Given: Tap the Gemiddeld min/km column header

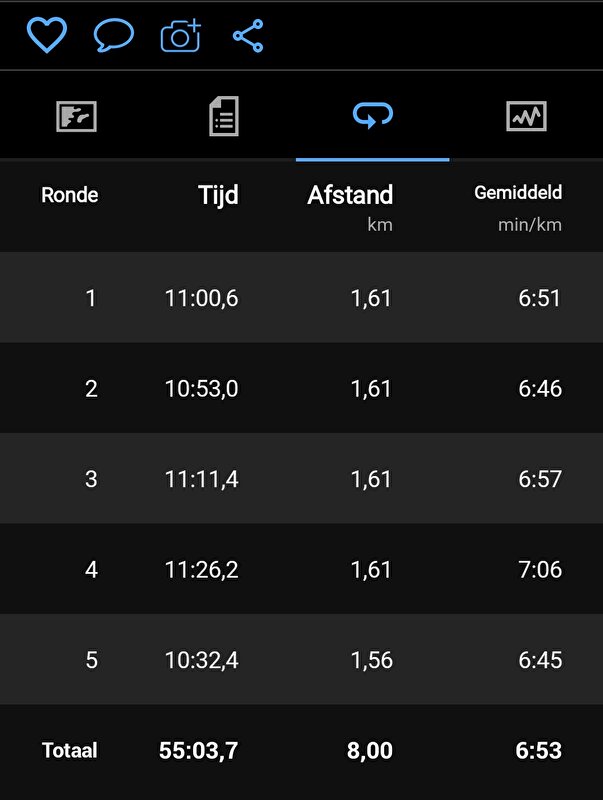Looking at the screenshot, I should (518, 207).
